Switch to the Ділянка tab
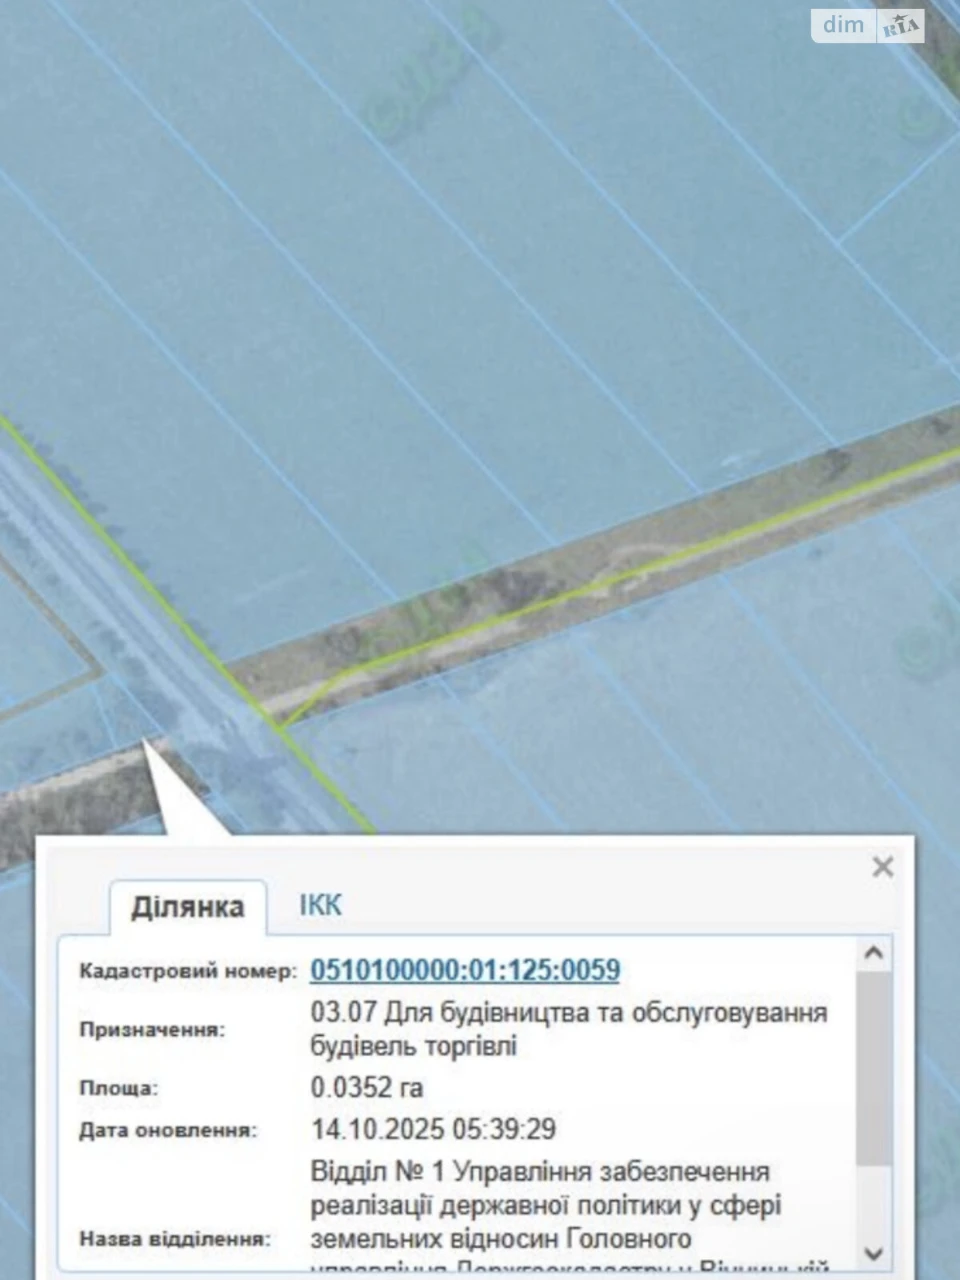The width and height of the screenshot is (960, 1280). tap(188, 907)
